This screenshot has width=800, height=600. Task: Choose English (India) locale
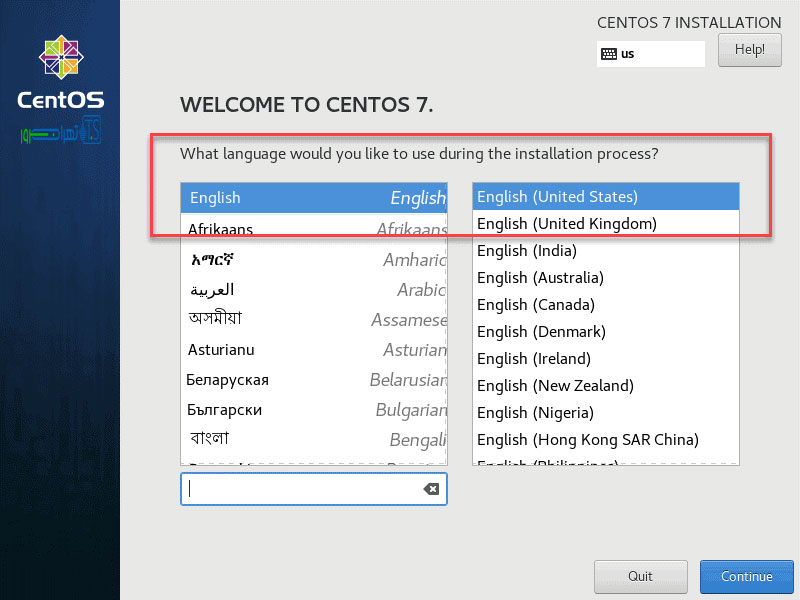(605, 251)
